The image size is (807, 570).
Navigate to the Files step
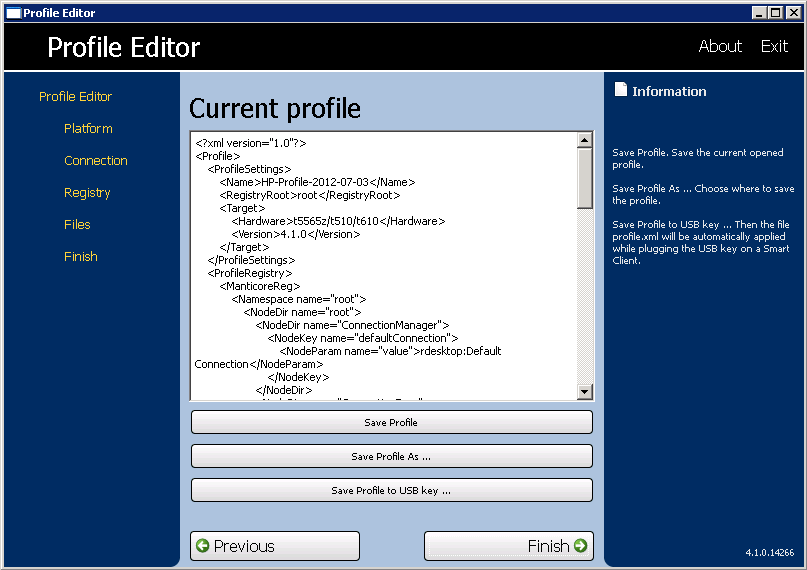(77, 225)
